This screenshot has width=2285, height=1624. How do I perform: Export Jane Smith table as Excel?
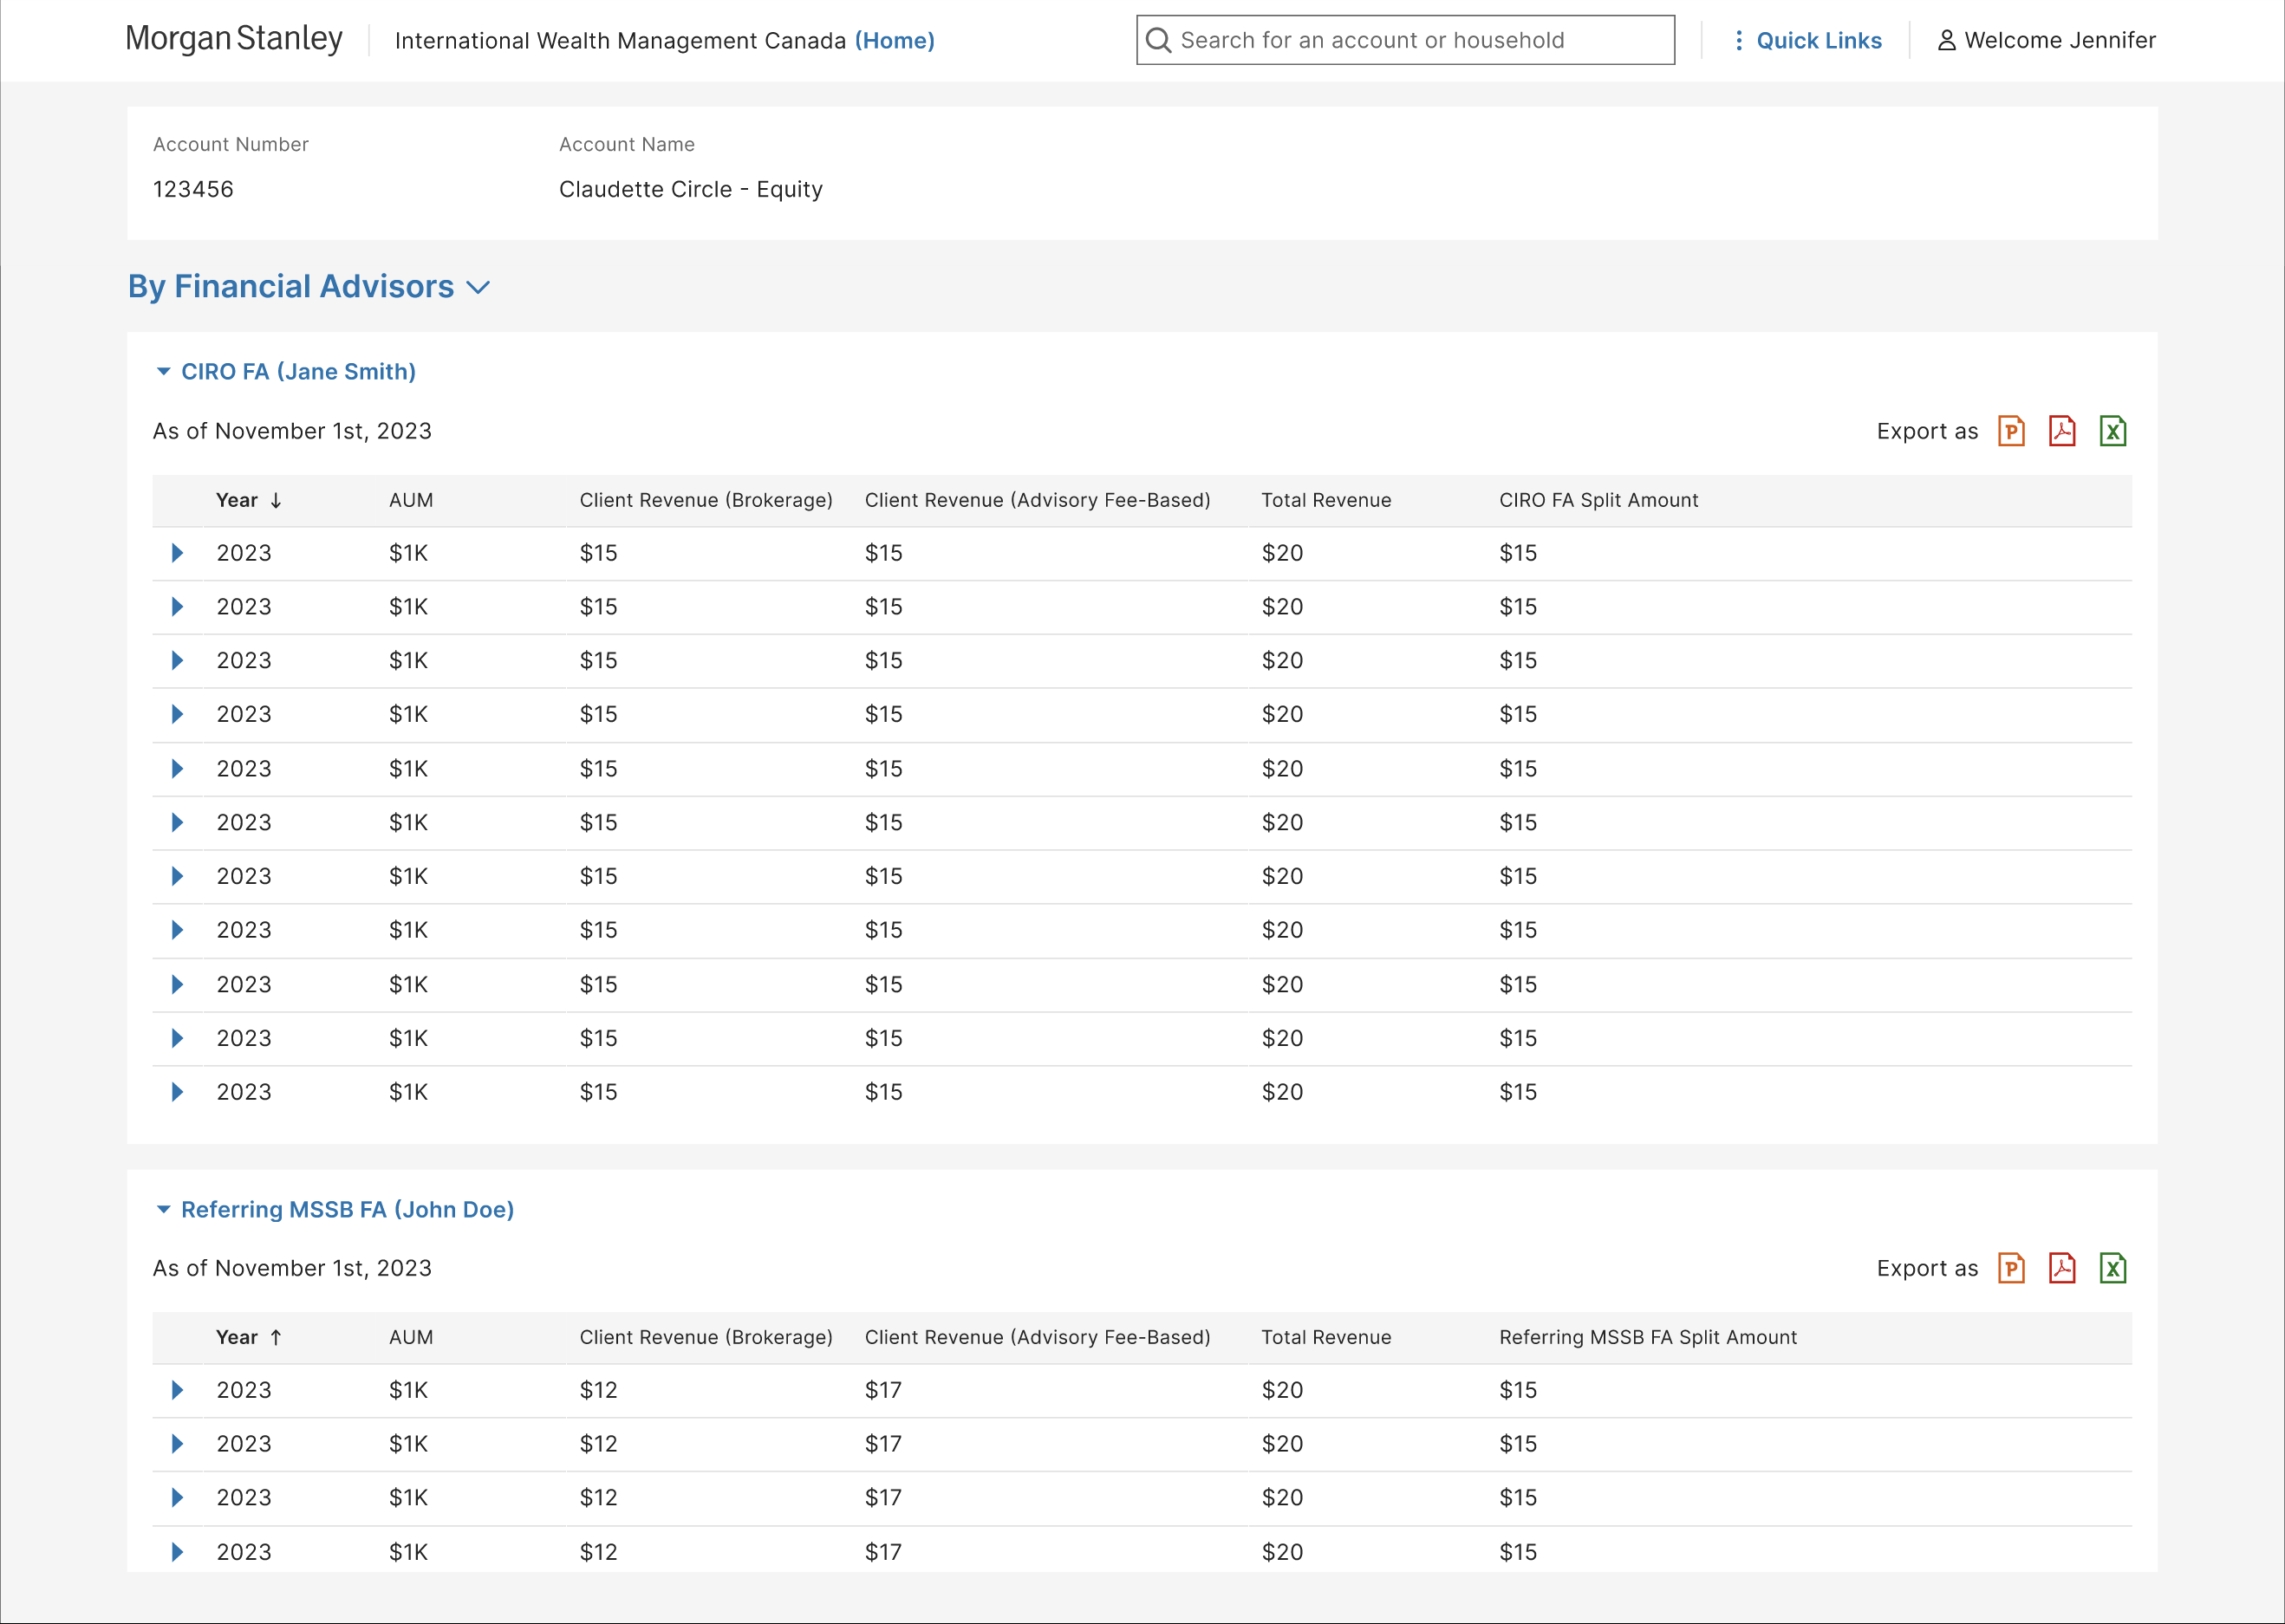coord(2113,431)
